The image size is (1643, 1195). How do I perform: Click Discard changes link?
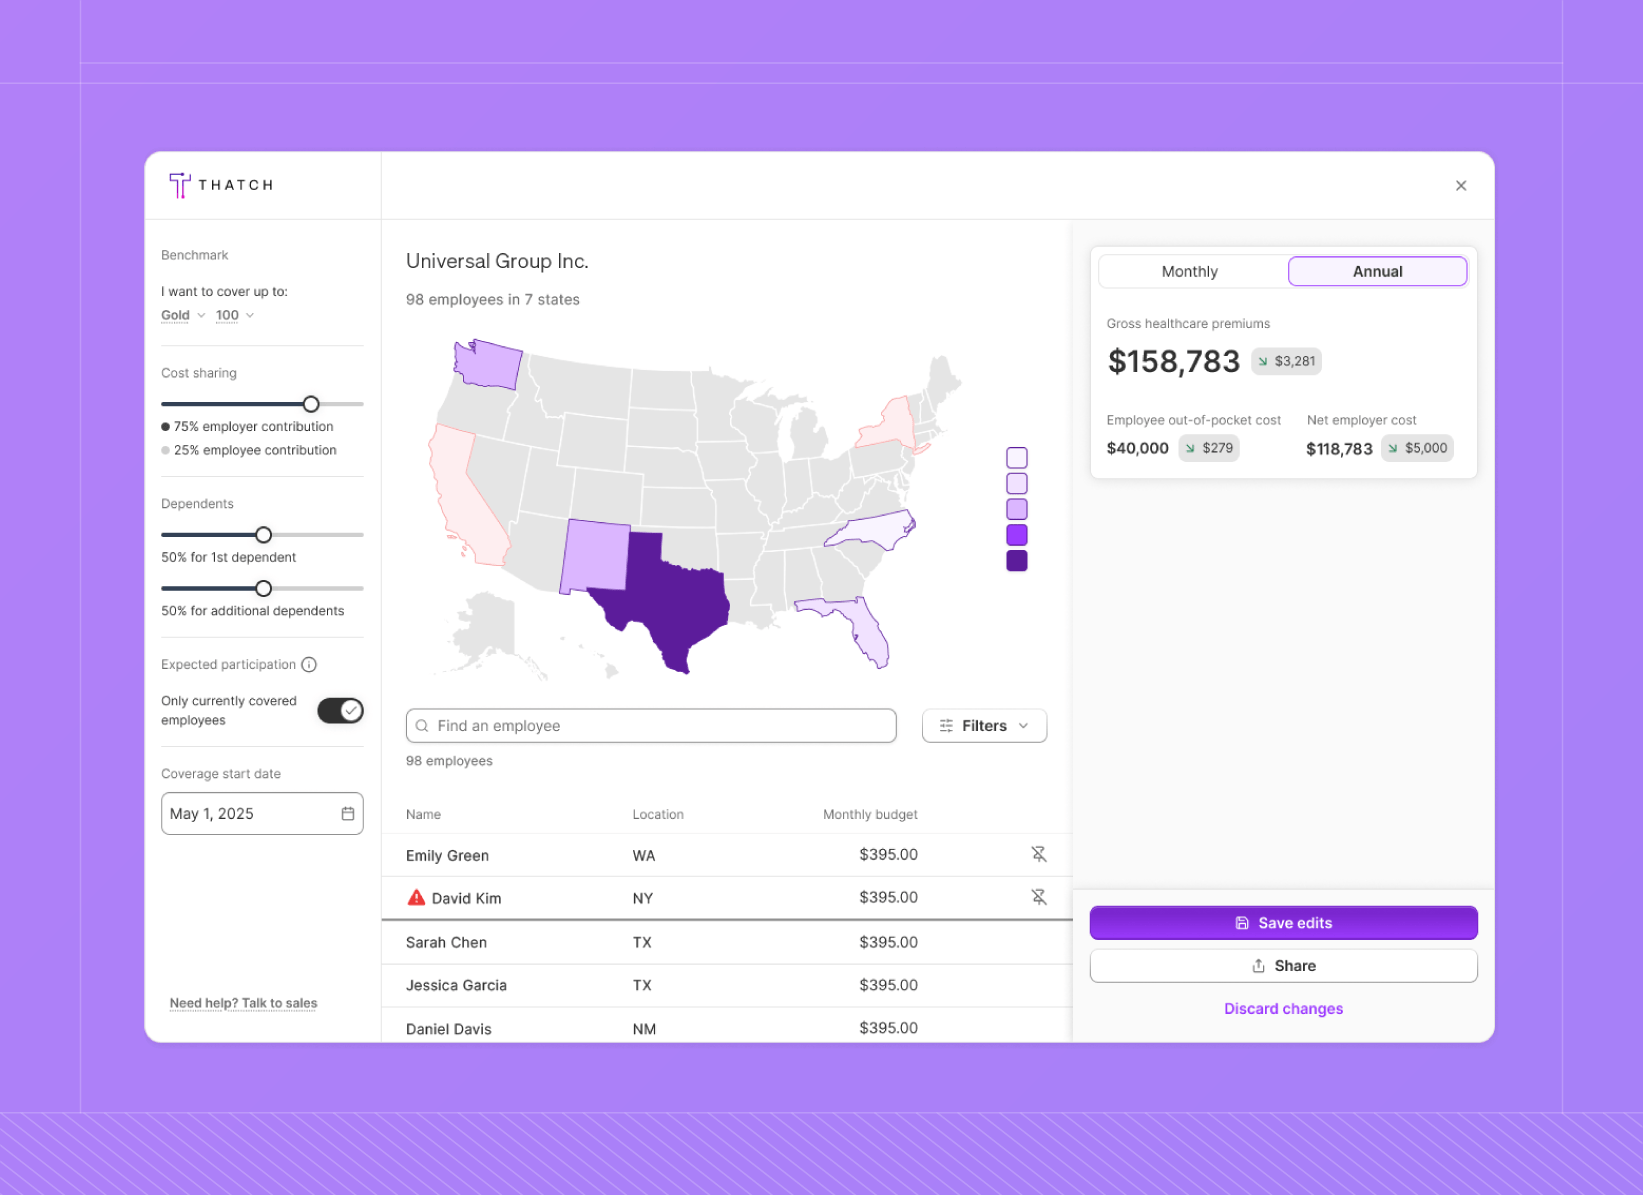point(1283,1009)
